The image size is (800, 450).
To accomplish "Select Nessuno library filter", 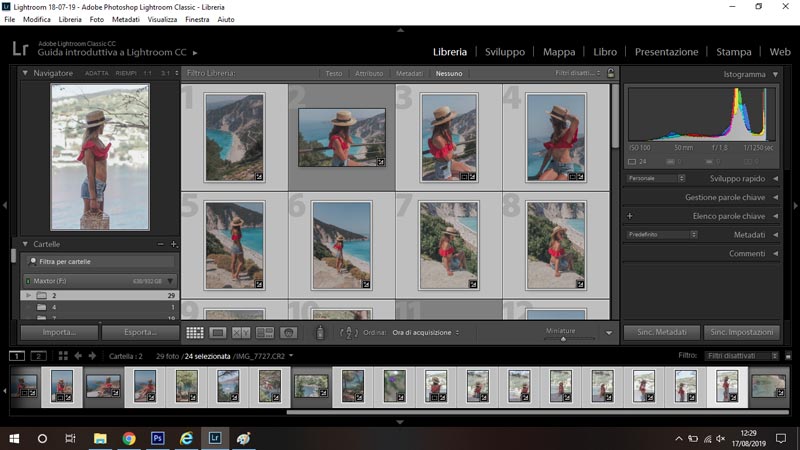I will point(449,73).
